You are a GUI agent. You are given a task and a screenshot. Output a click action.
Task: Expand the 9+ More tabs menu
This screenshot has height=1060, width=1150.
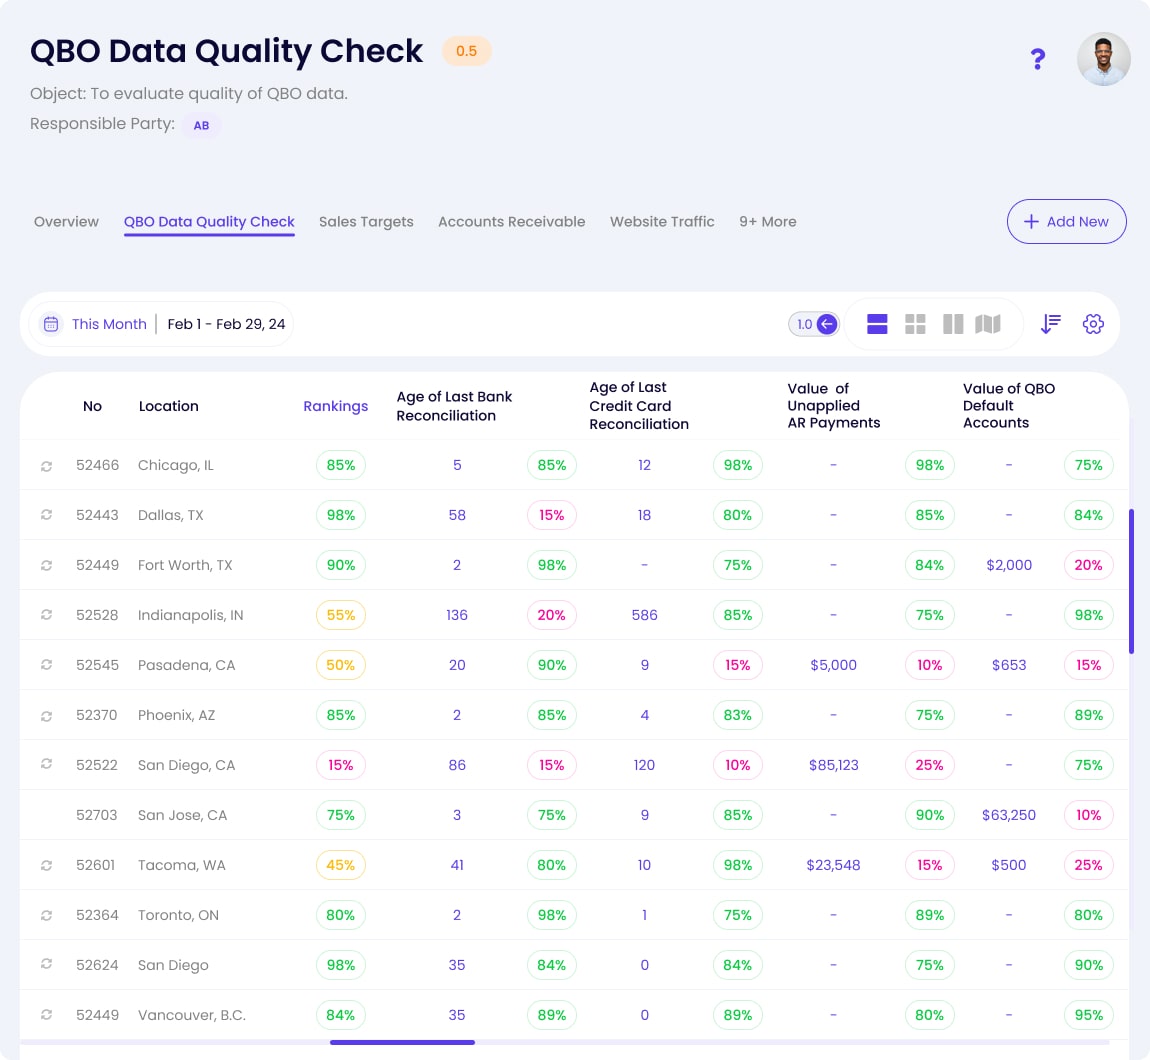coord(767,222)
